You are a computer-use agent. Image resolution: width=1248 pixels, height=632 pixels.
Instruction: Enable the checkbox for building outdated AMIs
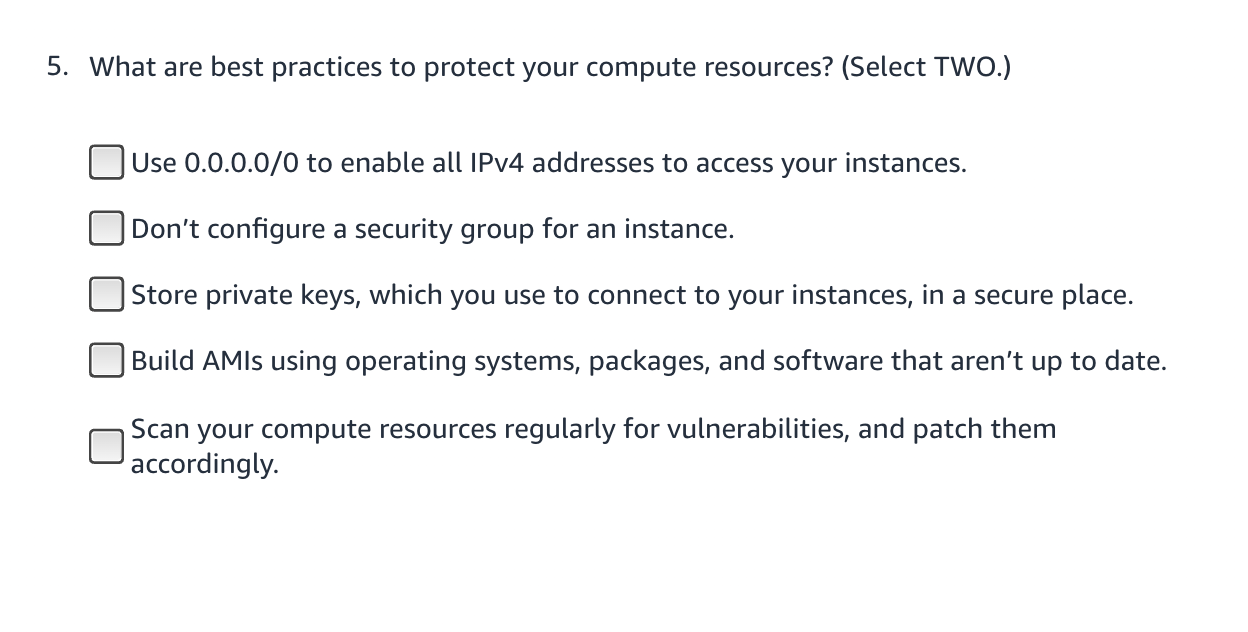tap(106, 360)
